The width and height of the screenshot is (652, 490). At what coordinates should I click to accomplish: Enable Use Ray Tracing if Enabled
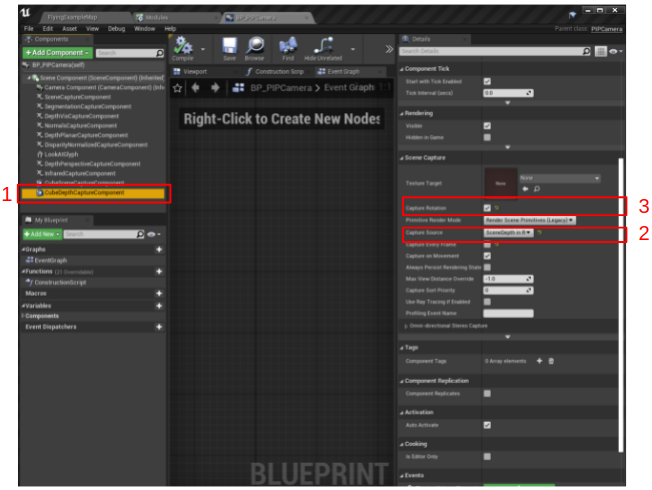(487, 302)
